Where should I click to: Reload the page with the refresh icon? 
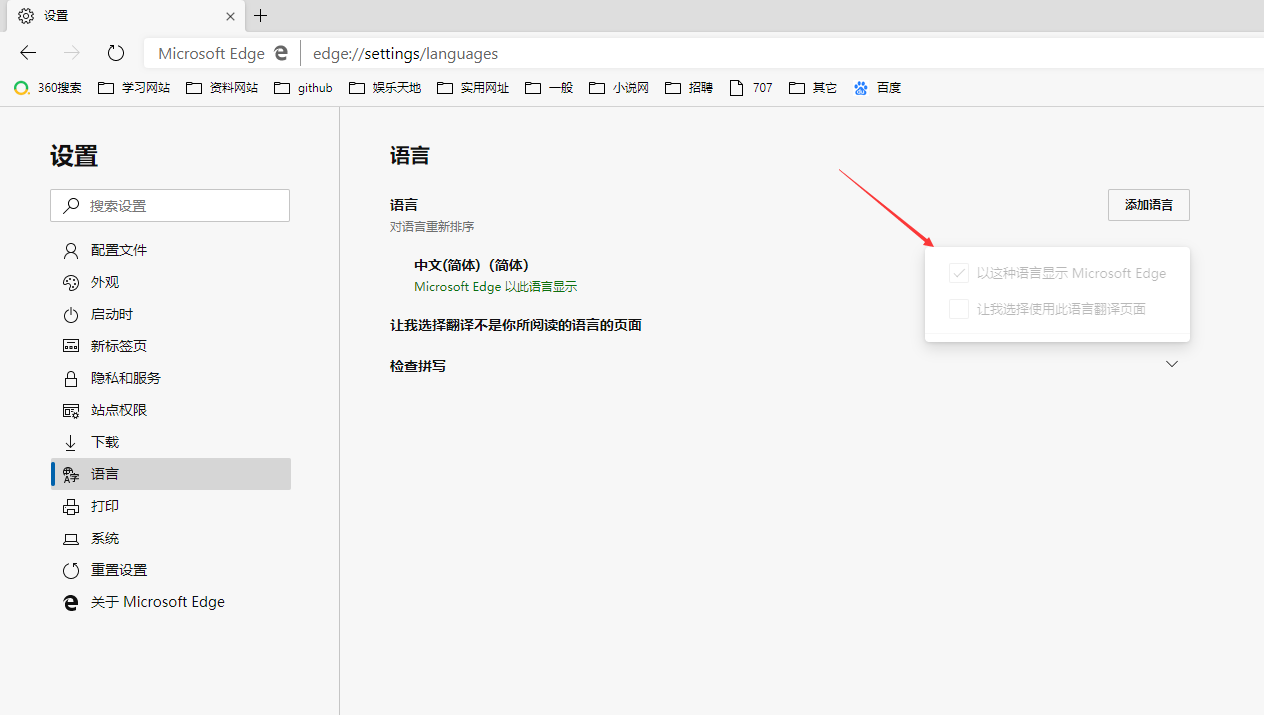click(116, 53)
